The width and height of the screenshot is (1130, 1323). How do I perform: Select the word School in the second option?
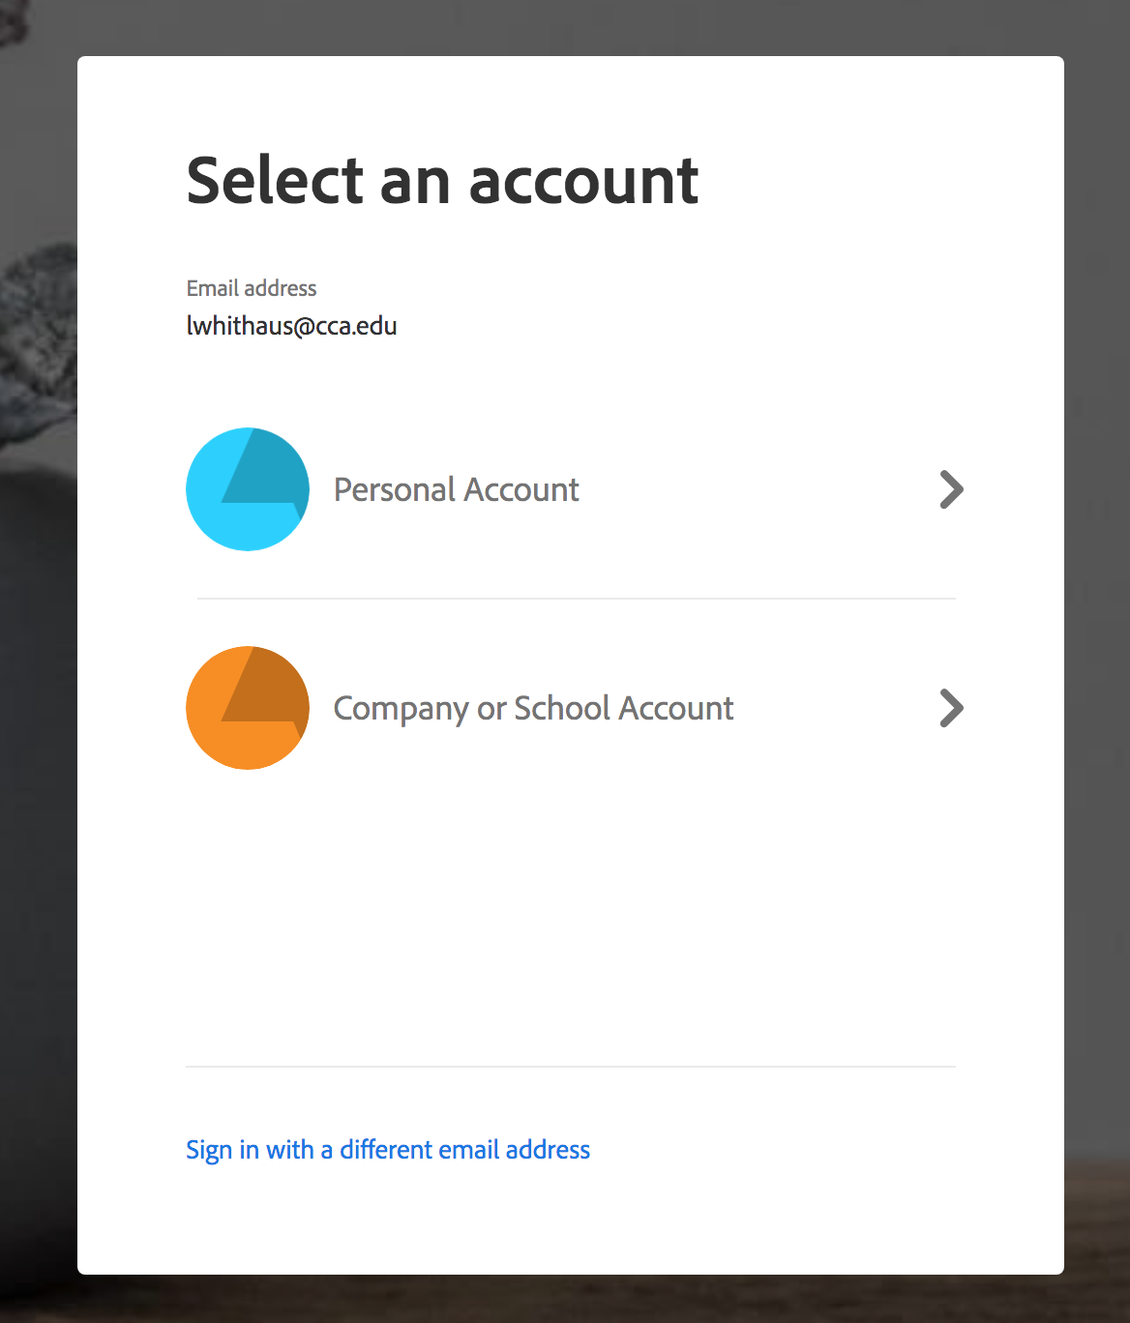coord(562,708)
